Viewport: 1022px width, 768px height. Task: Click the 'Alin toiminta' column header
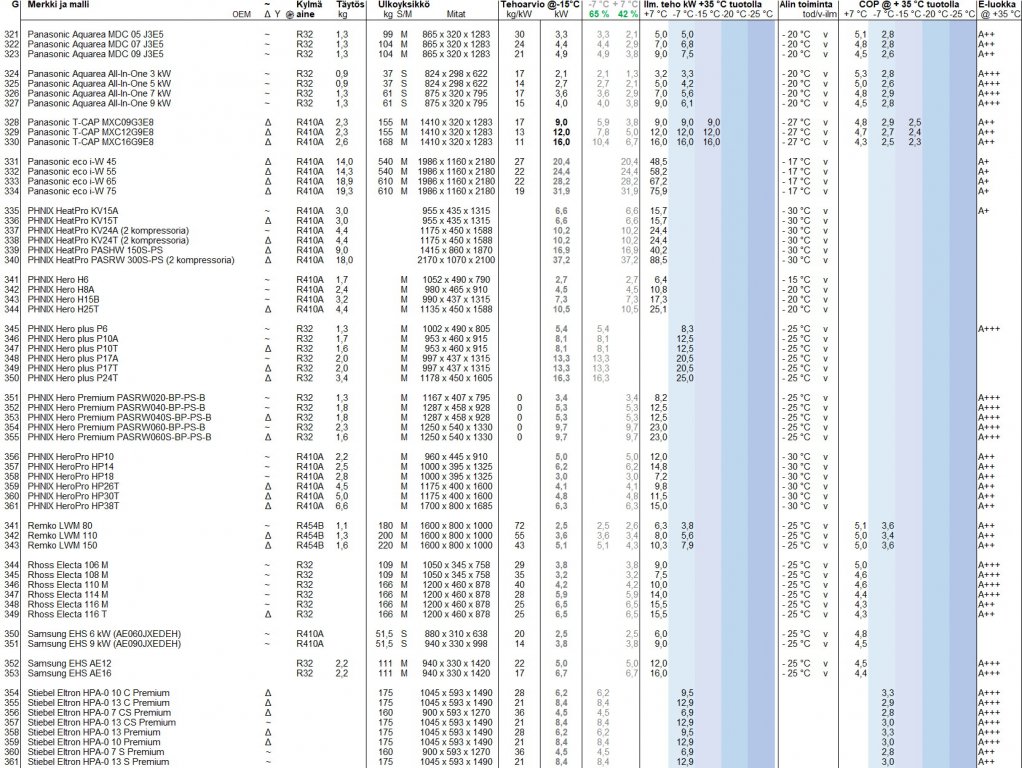(x=806, y=5)
